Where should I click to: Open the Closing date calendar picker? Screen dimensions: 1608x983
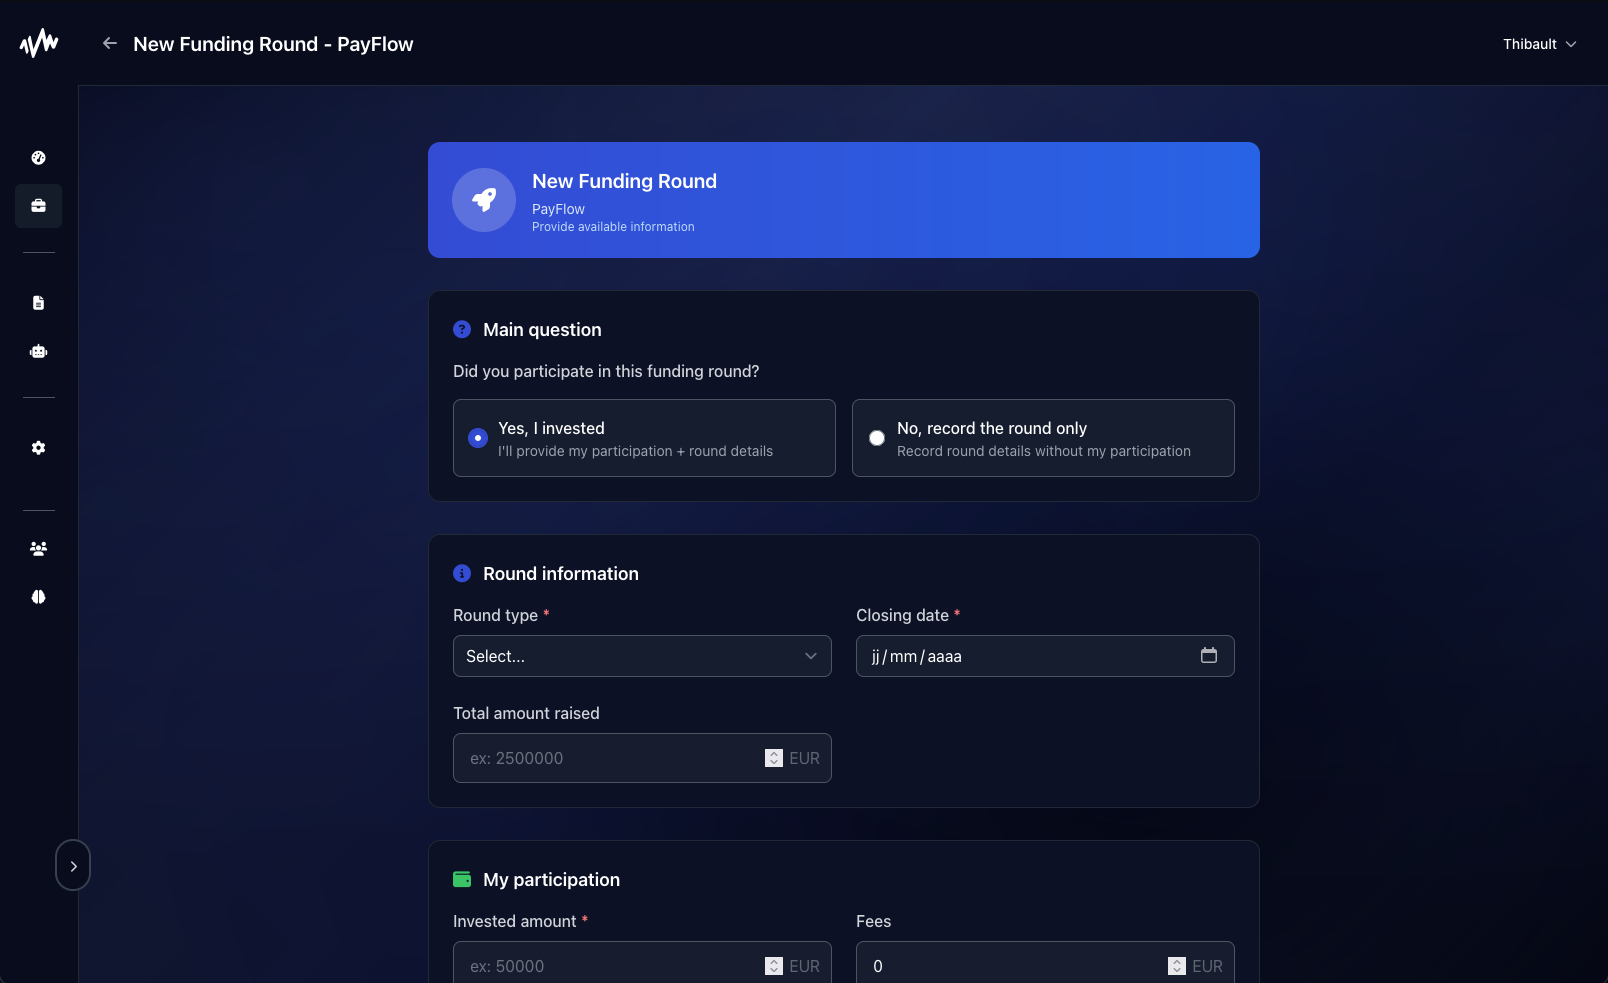(x=1209, y=656)
